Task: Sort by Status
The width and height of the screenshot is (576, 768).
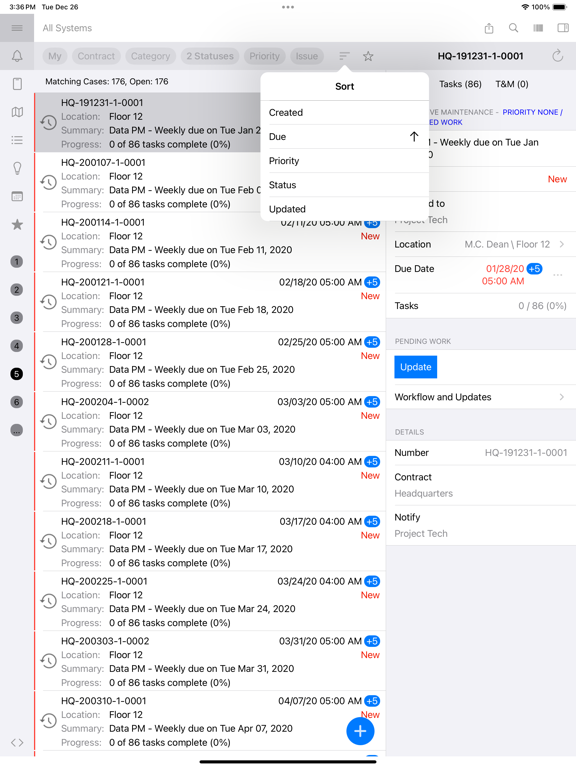Action: 344,185
